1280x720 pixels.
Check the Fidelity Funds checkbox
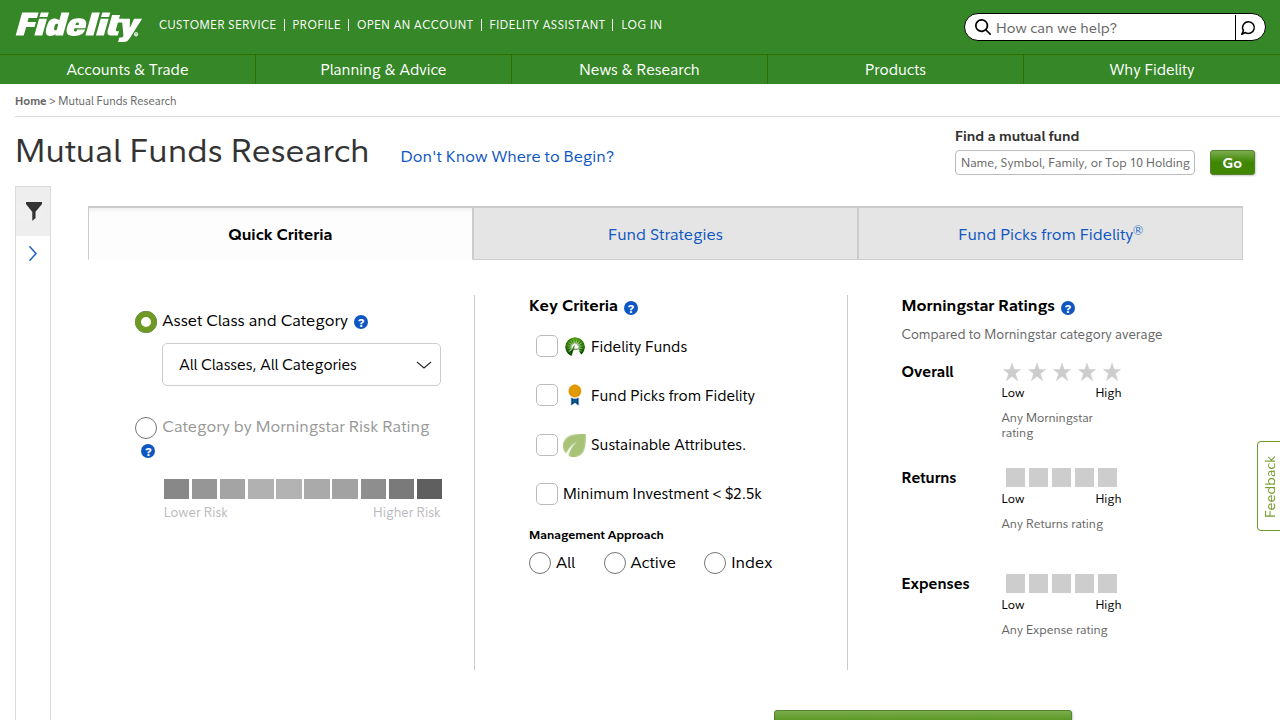pyautogui.click(x=547, y=346)
